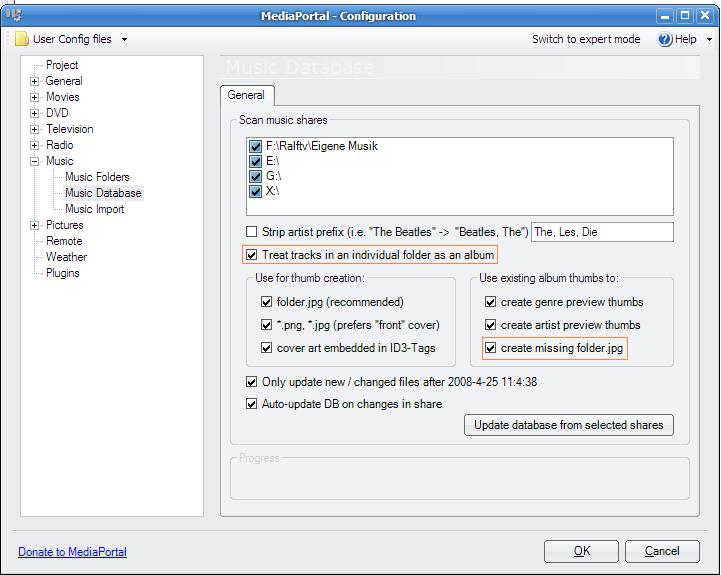Select the DVD label in the tree
This screenshot has width=721, height=575.
point(57,113)
